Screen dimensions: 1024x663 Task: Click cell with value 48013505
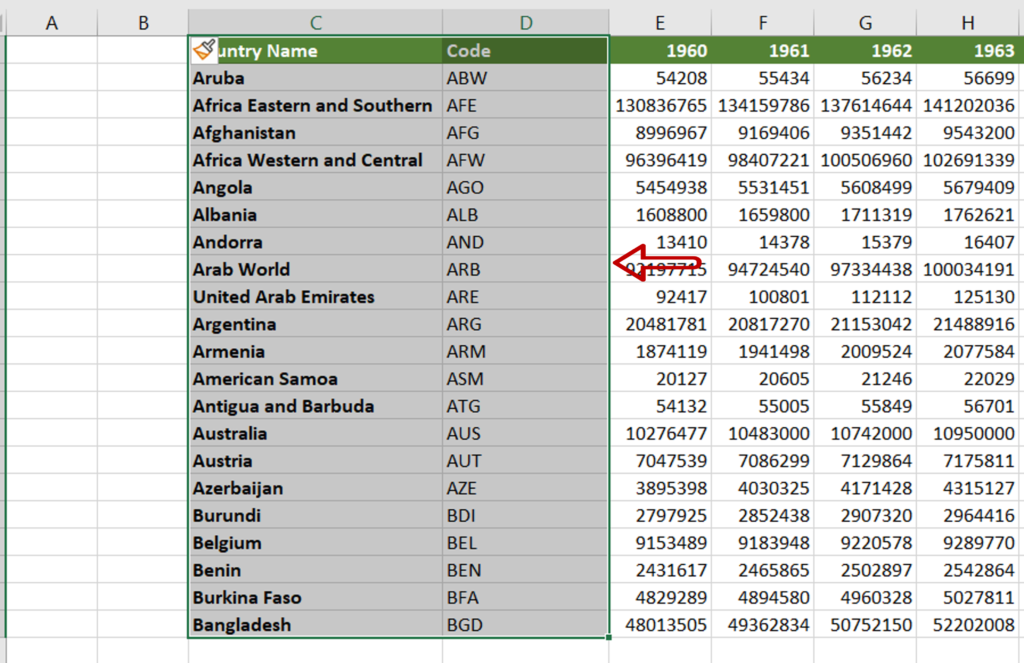pyautogui.click(x=660, y=625)
